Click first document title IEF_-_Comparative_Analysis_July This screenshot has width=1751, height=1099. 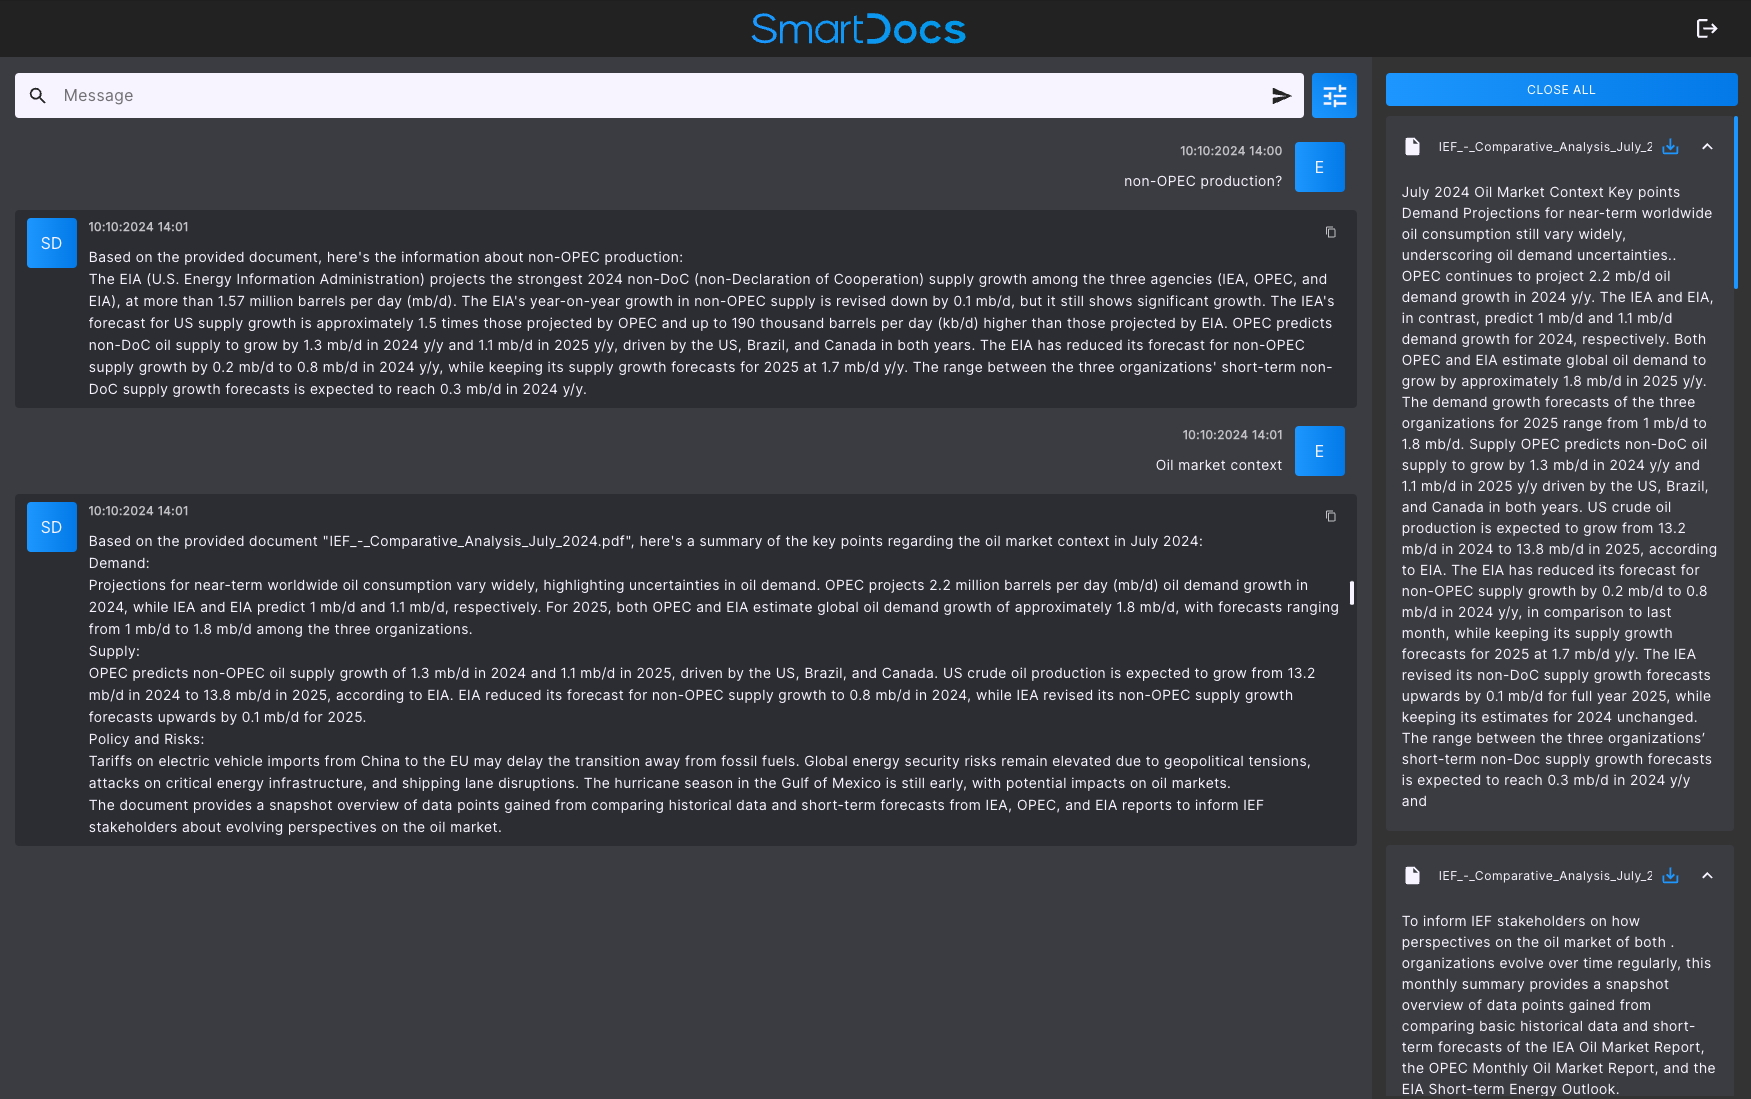click(1544, 147)
